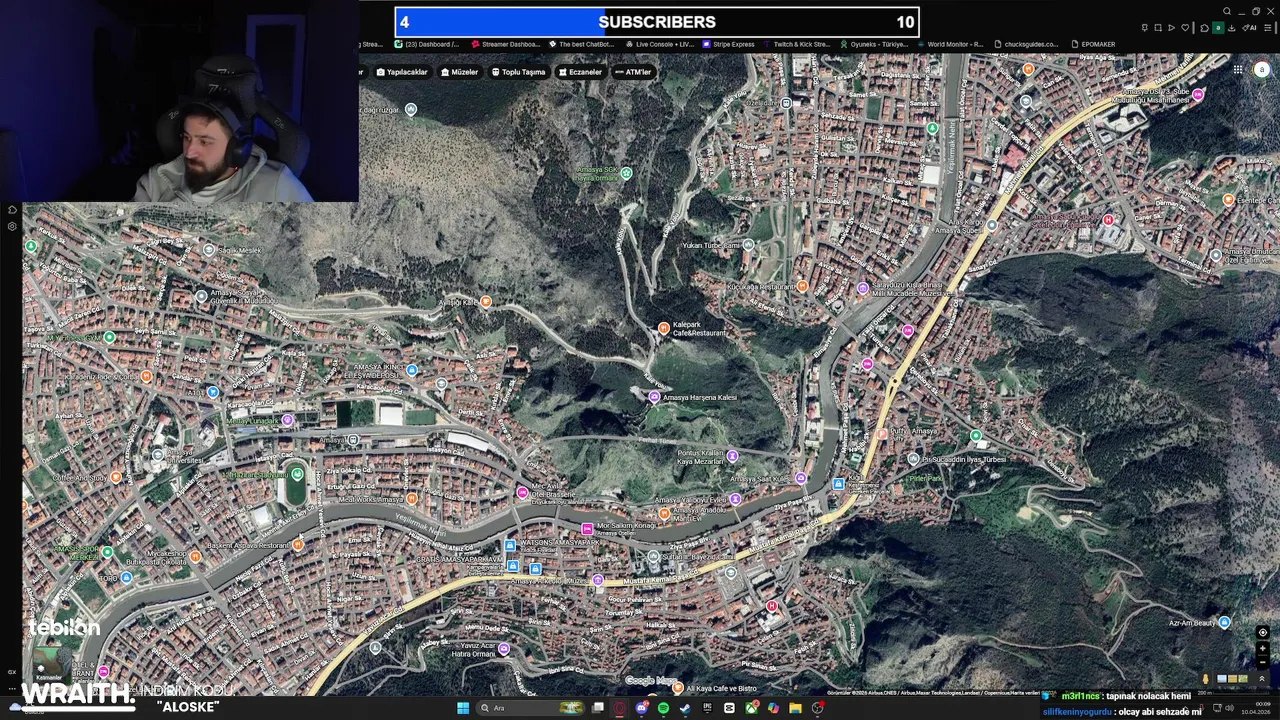This screenshot has height=720, width=1280.
Task: Open the Amasya SGK Hatıra Ormanı marker
Action: [627, 173]
